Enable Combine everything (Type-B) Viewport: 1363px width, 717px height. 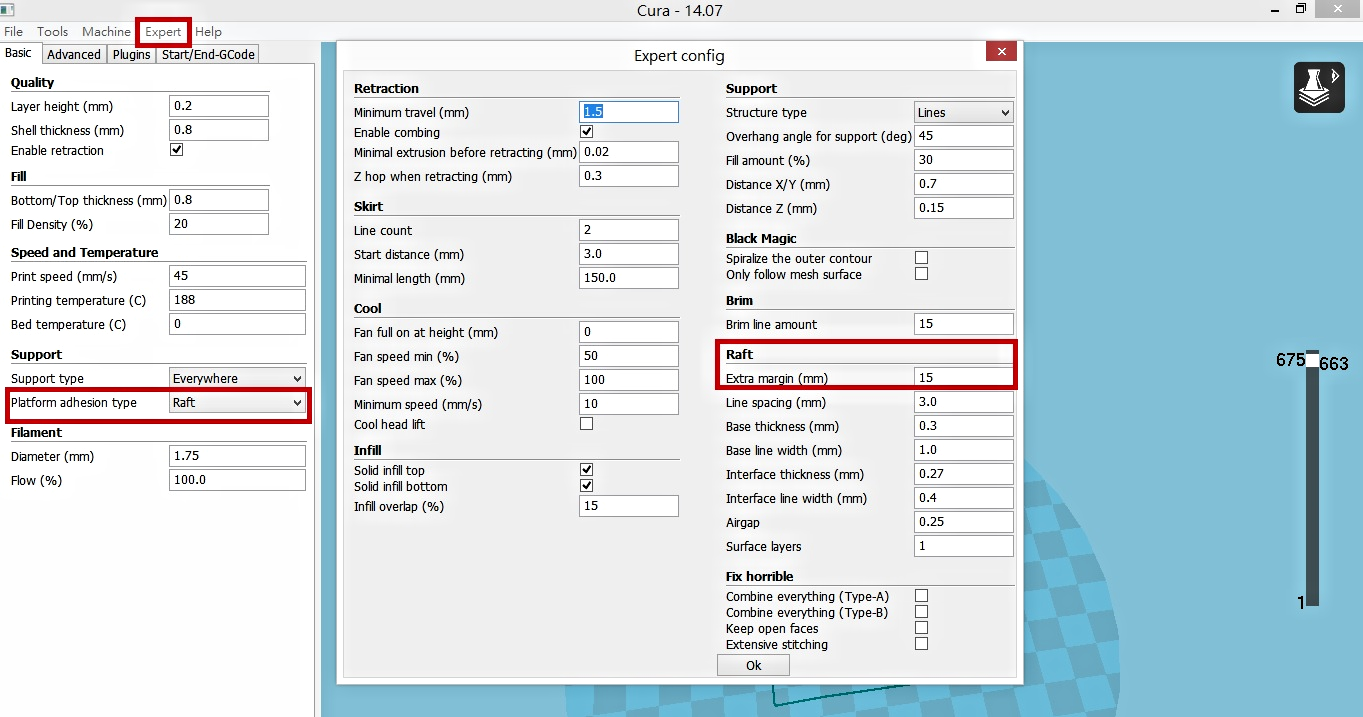coord(922,612)
